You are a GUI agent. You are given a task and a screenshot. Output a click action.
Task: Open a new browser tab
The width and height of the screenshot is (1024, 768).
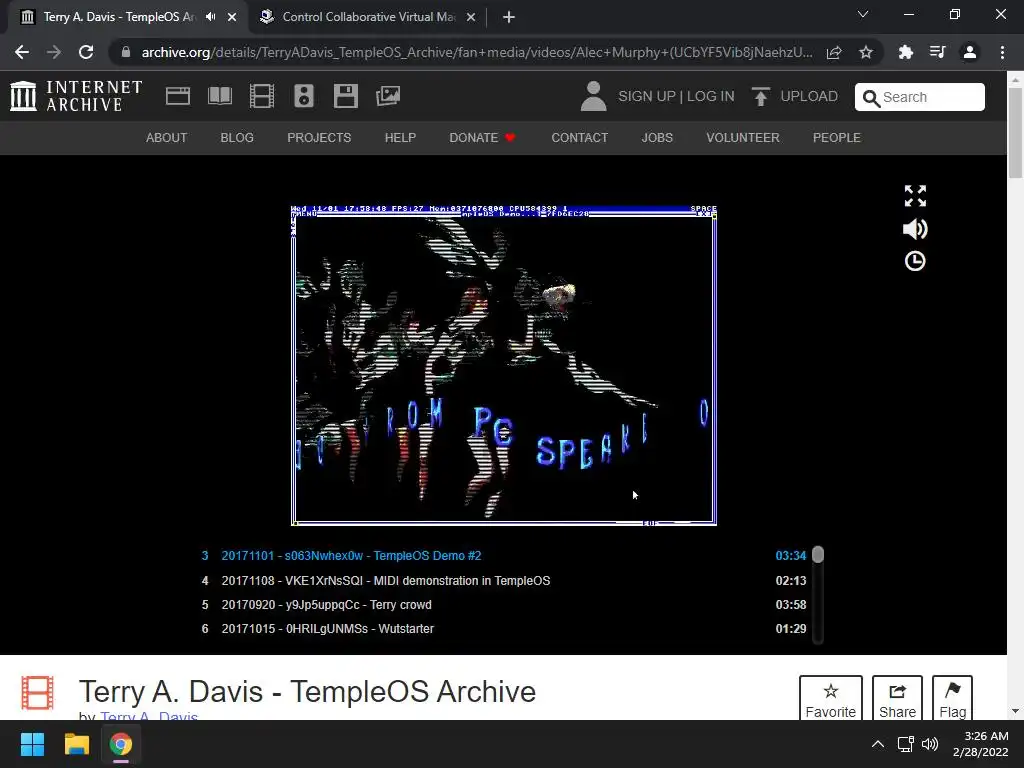(509, 18)
